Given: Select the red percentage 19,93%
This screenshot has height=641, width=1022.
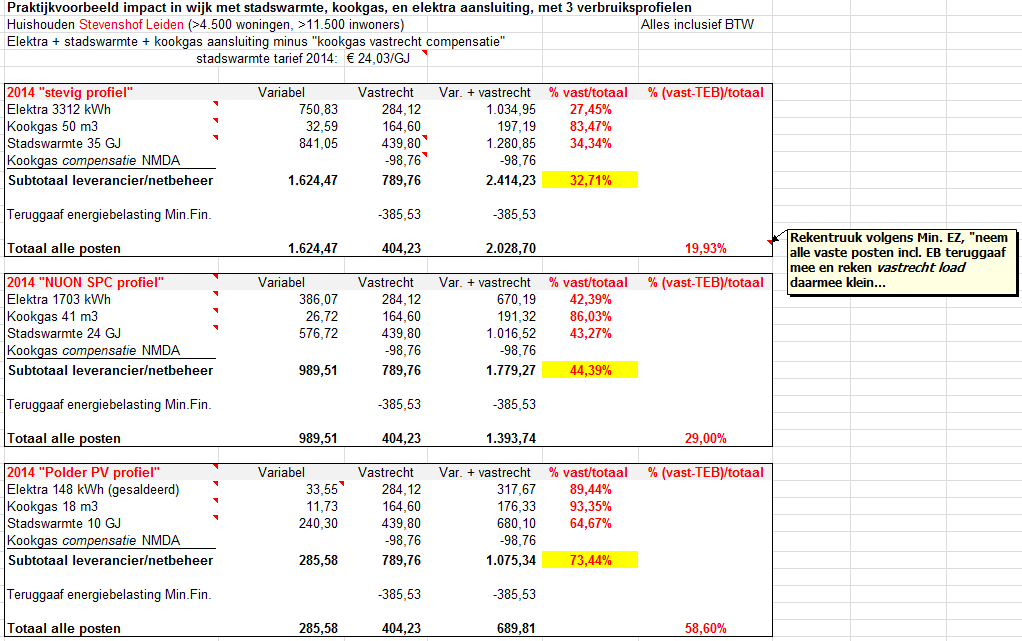Looking at the screenshot, I should point(706,248).
